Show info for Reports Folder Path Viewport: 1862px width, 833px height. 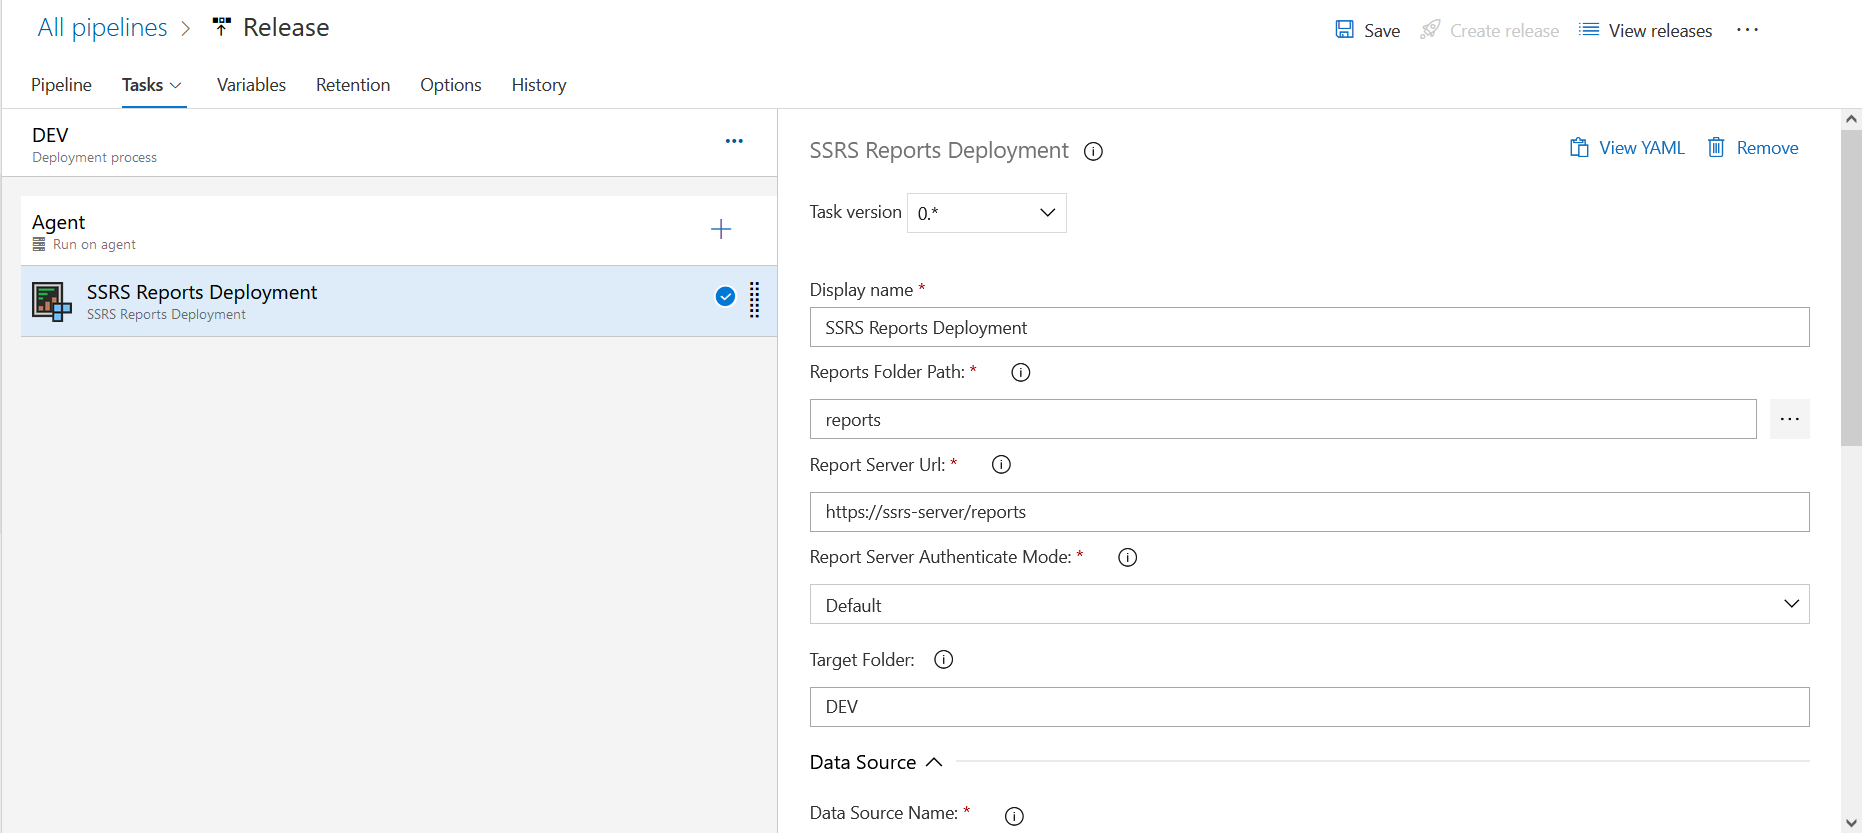[1020, 372]
